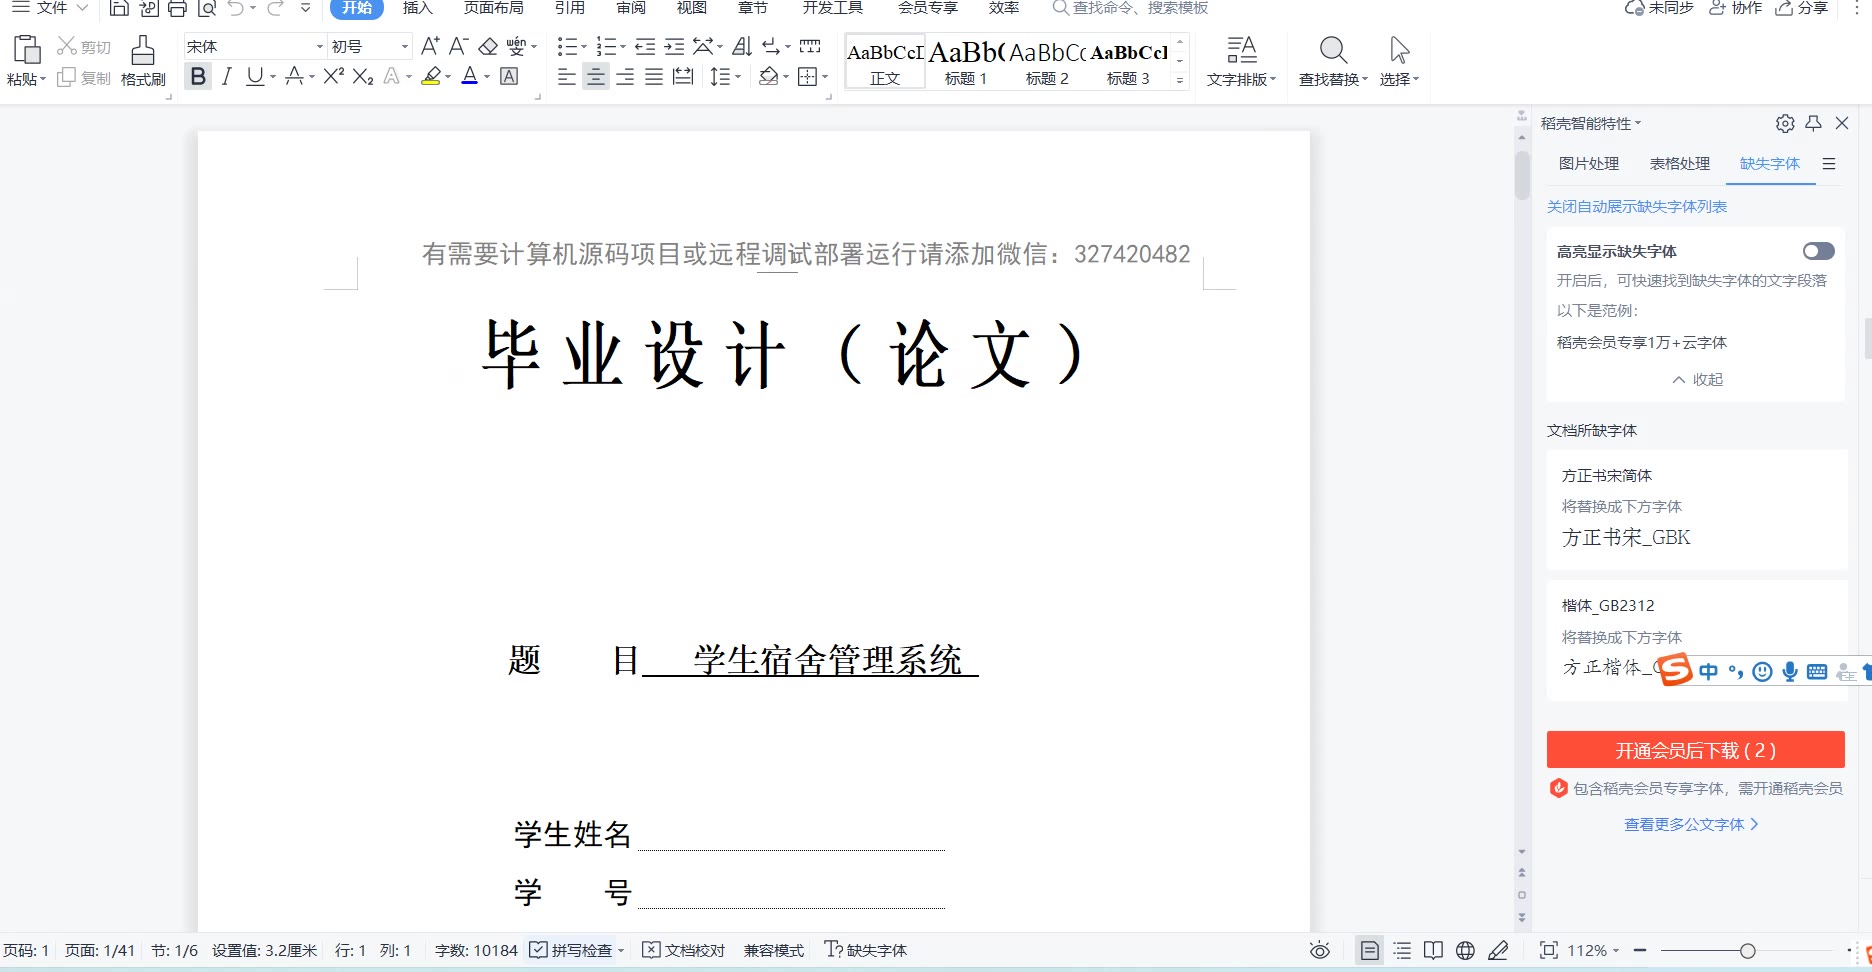
Task: Click the zoom slider handle in status bar
Action: pyautogui.click(x=1747, y=951)
